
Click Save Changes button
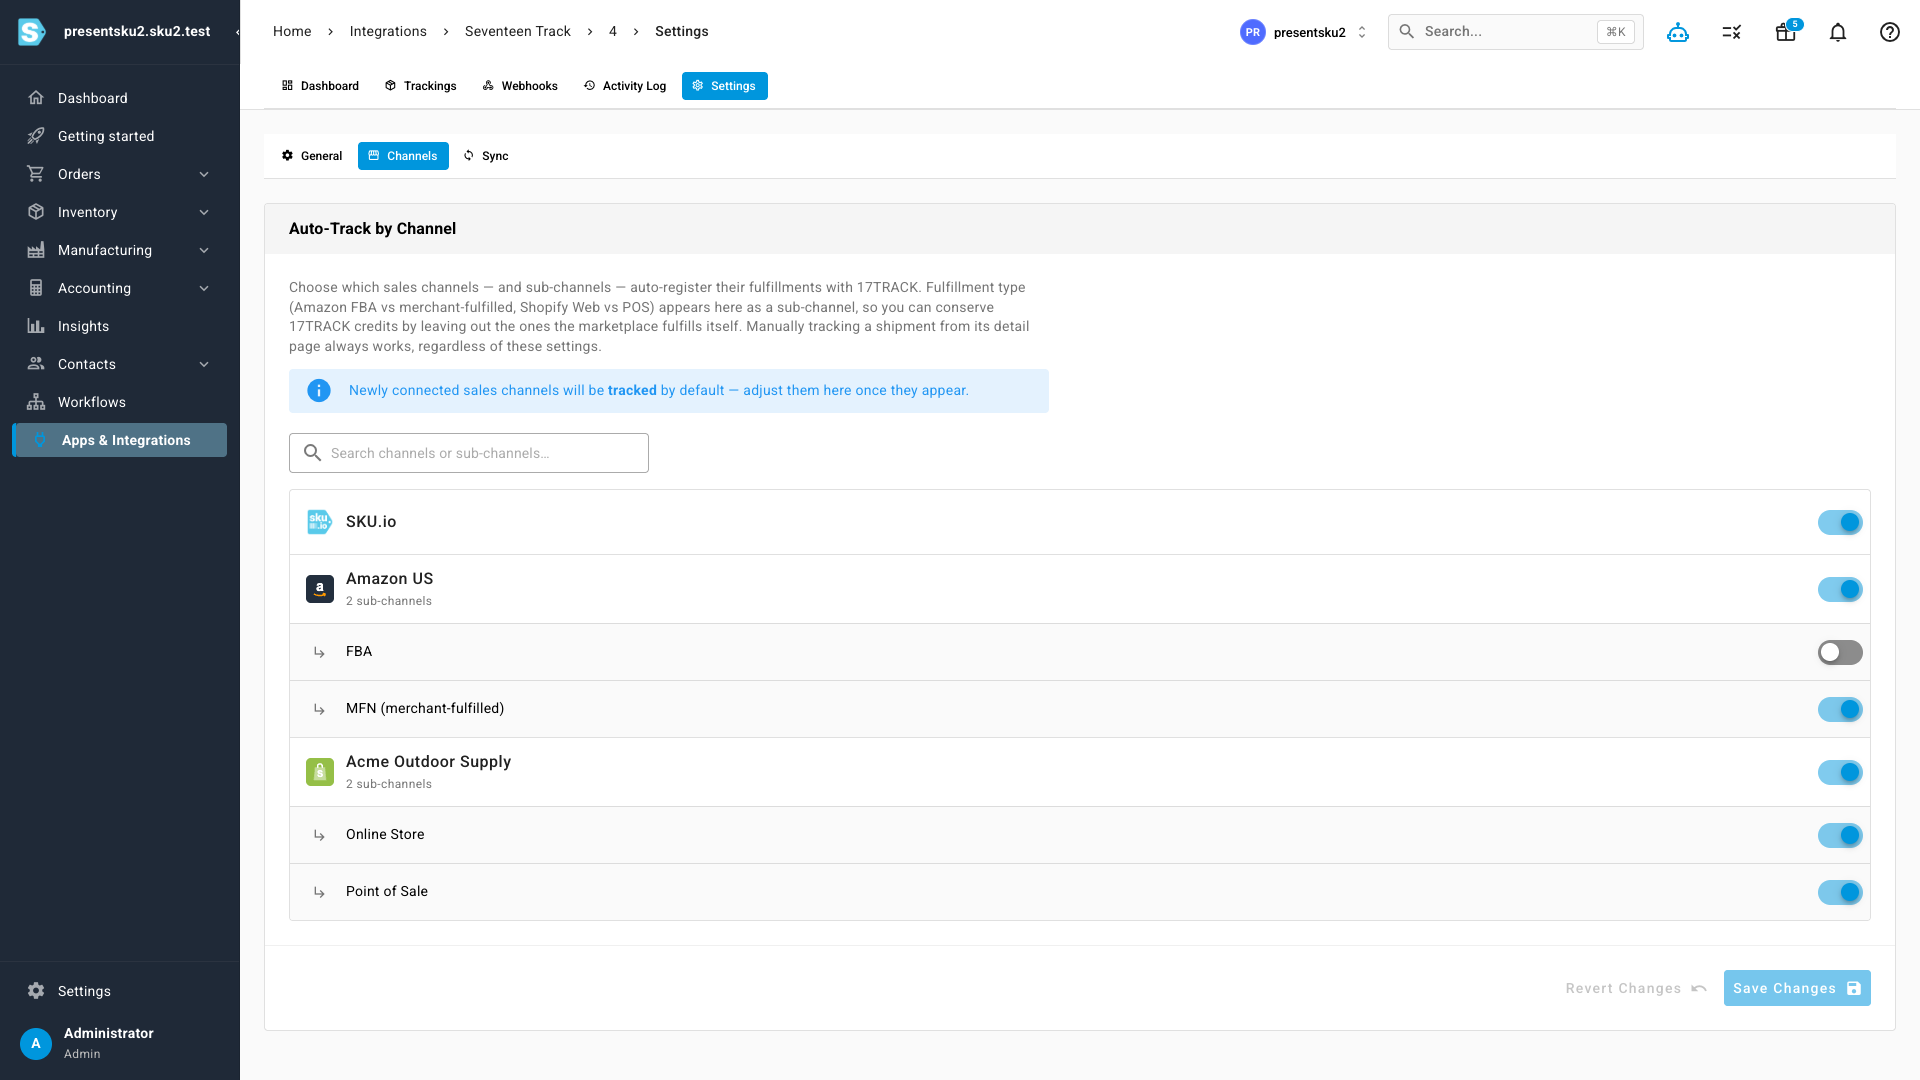[x=1797, y=988]
